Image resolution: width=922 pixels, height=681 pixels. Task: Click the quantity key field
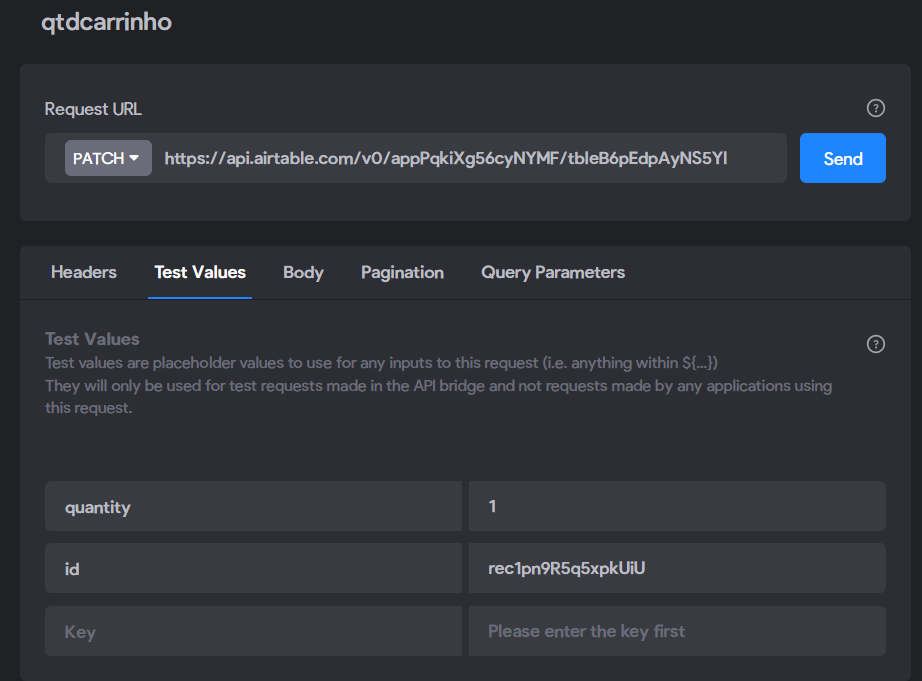click(x=253, y=506)
